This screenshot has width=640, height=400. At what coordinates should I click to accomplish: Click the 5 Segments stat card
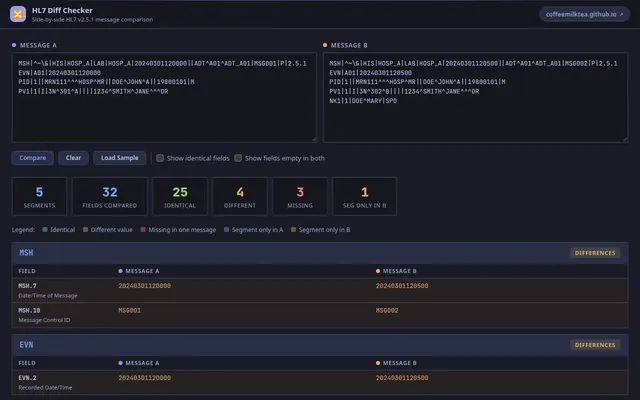[39, 196]
